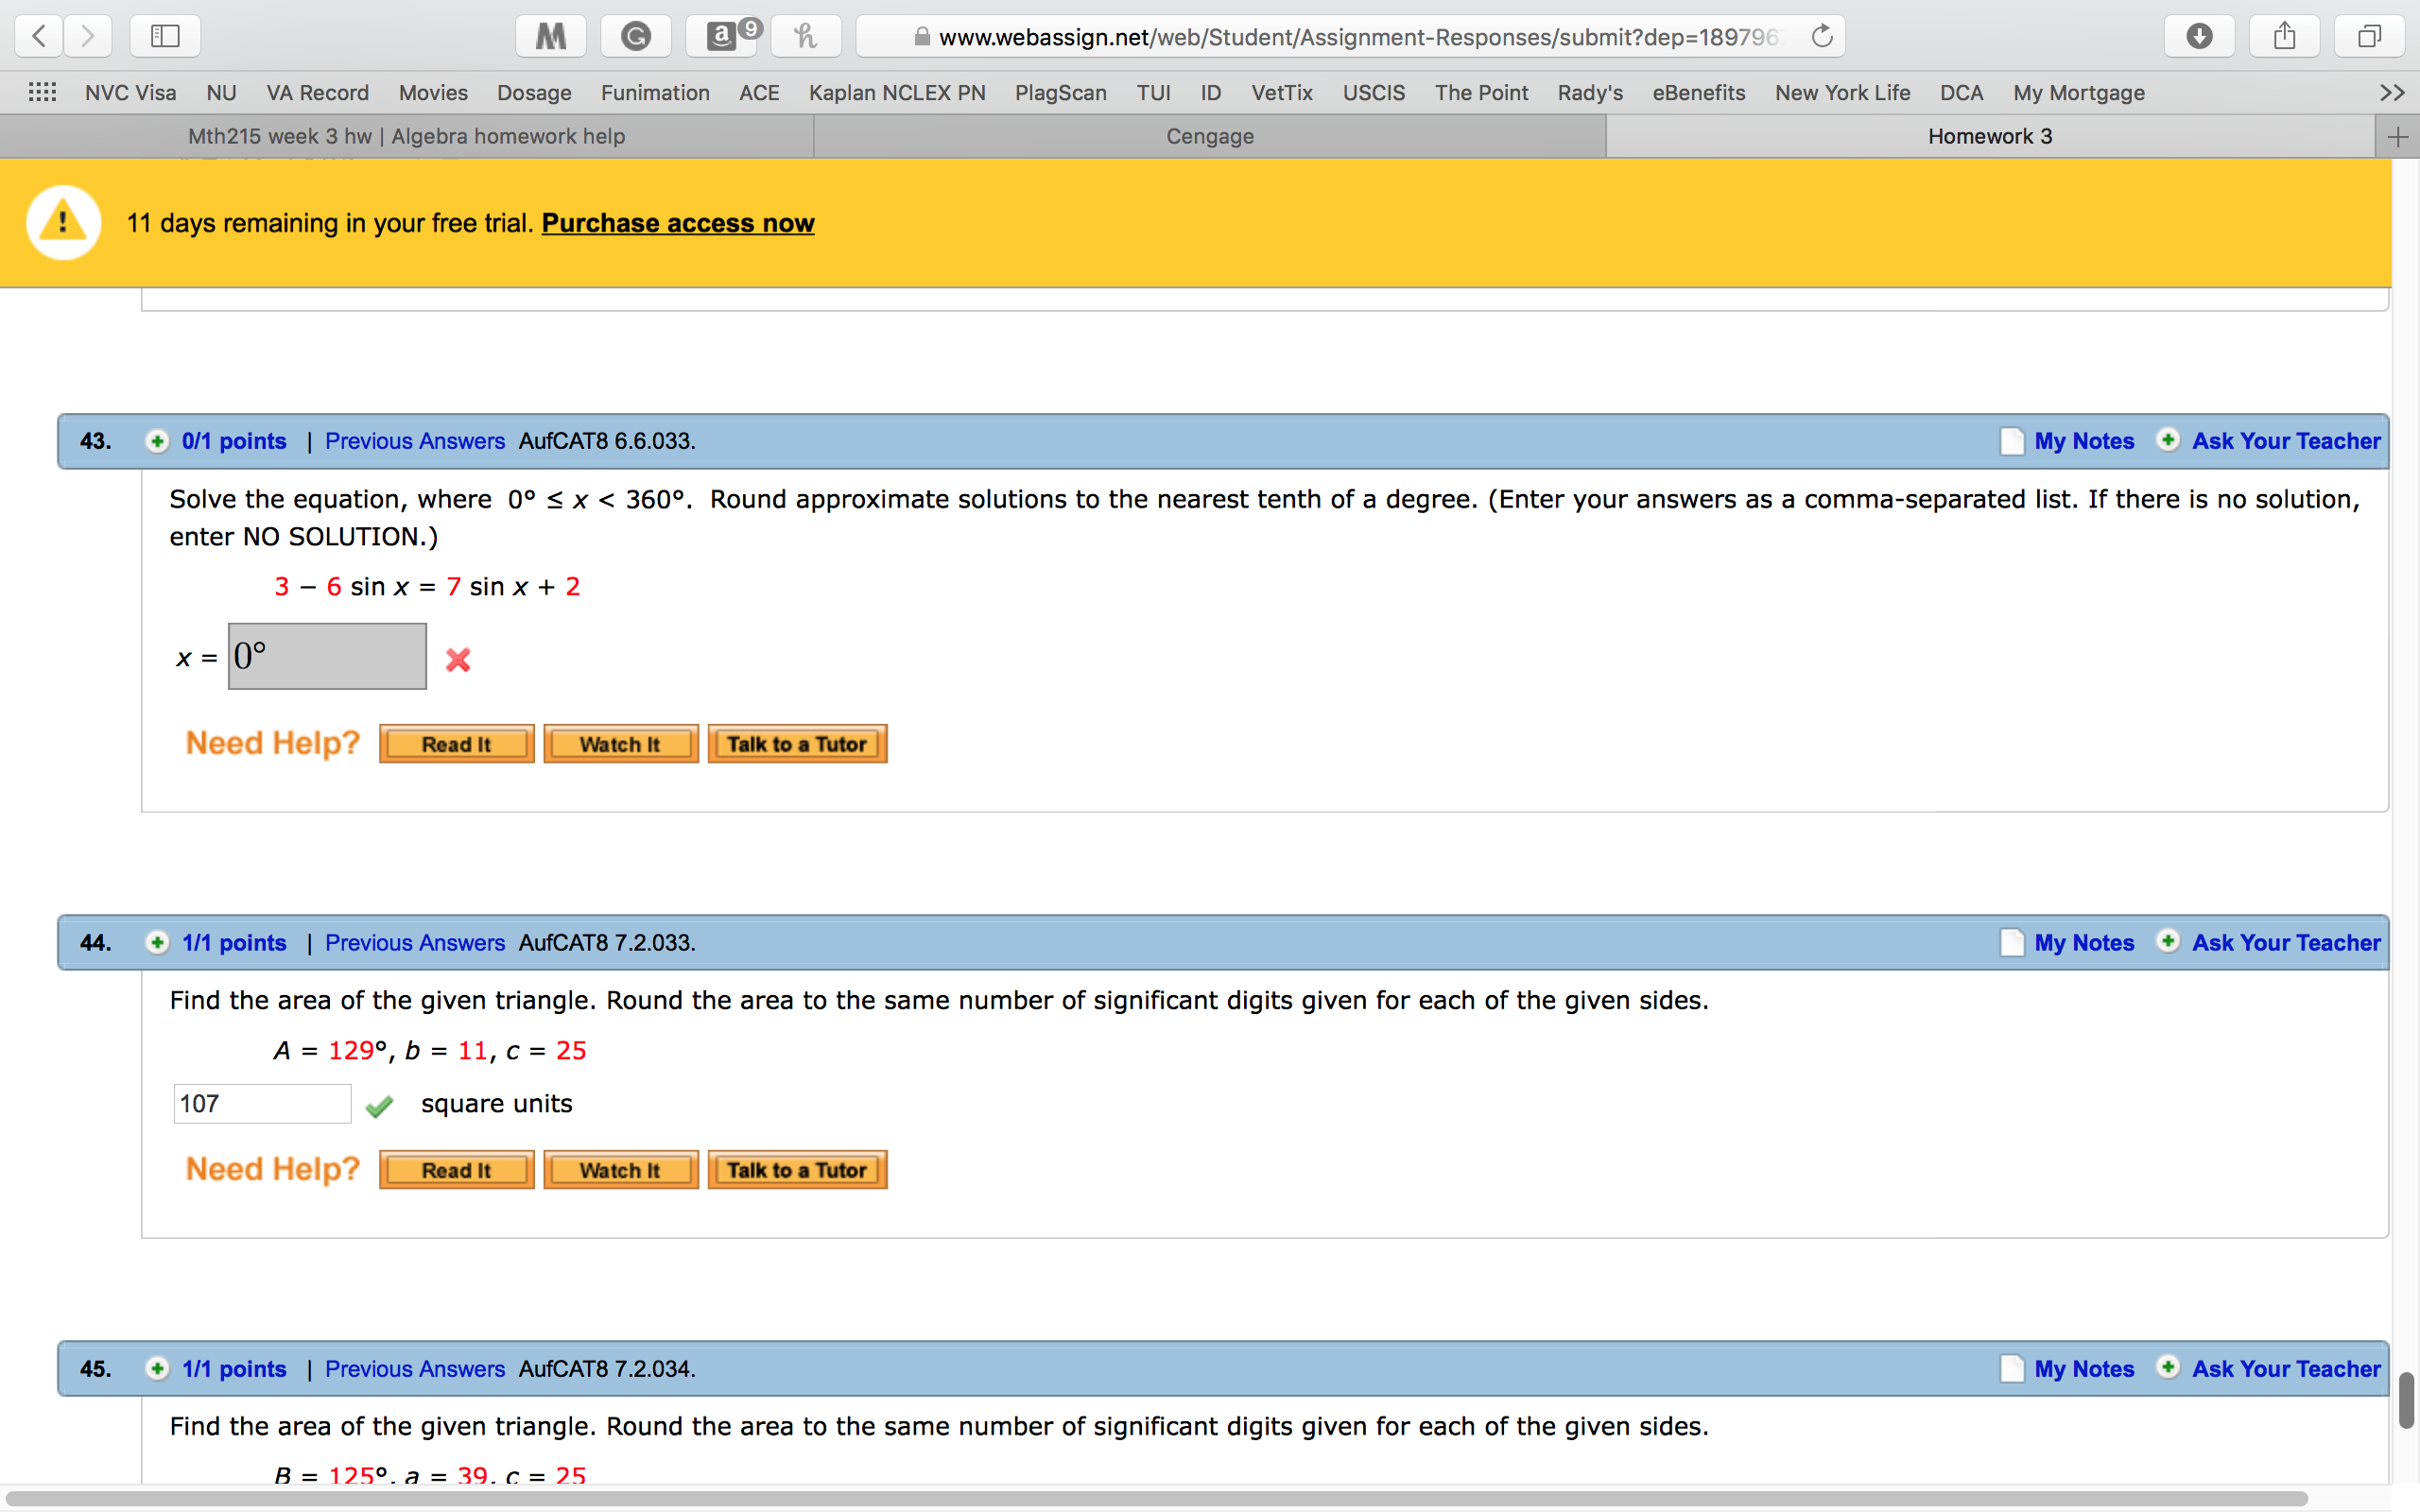Screen dimensions: 2420x1512
Task: Open The Point bookmark
Action: (1481, 93)
